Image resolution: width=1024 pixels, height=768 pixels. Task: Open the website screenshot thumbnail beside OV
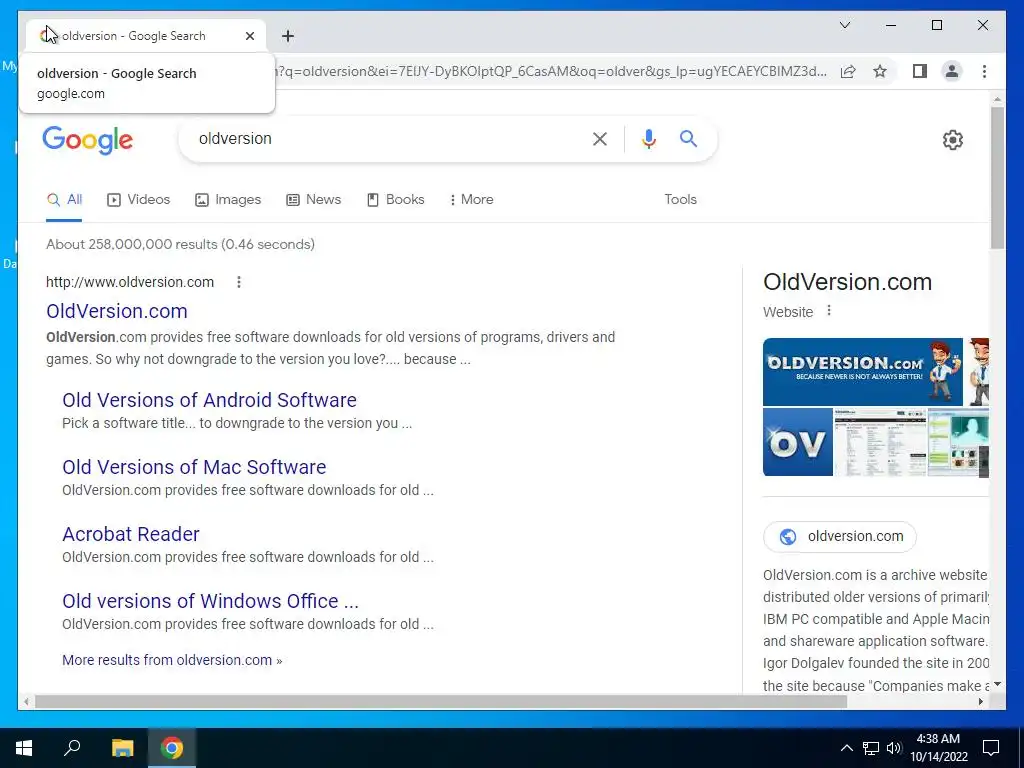880,442
